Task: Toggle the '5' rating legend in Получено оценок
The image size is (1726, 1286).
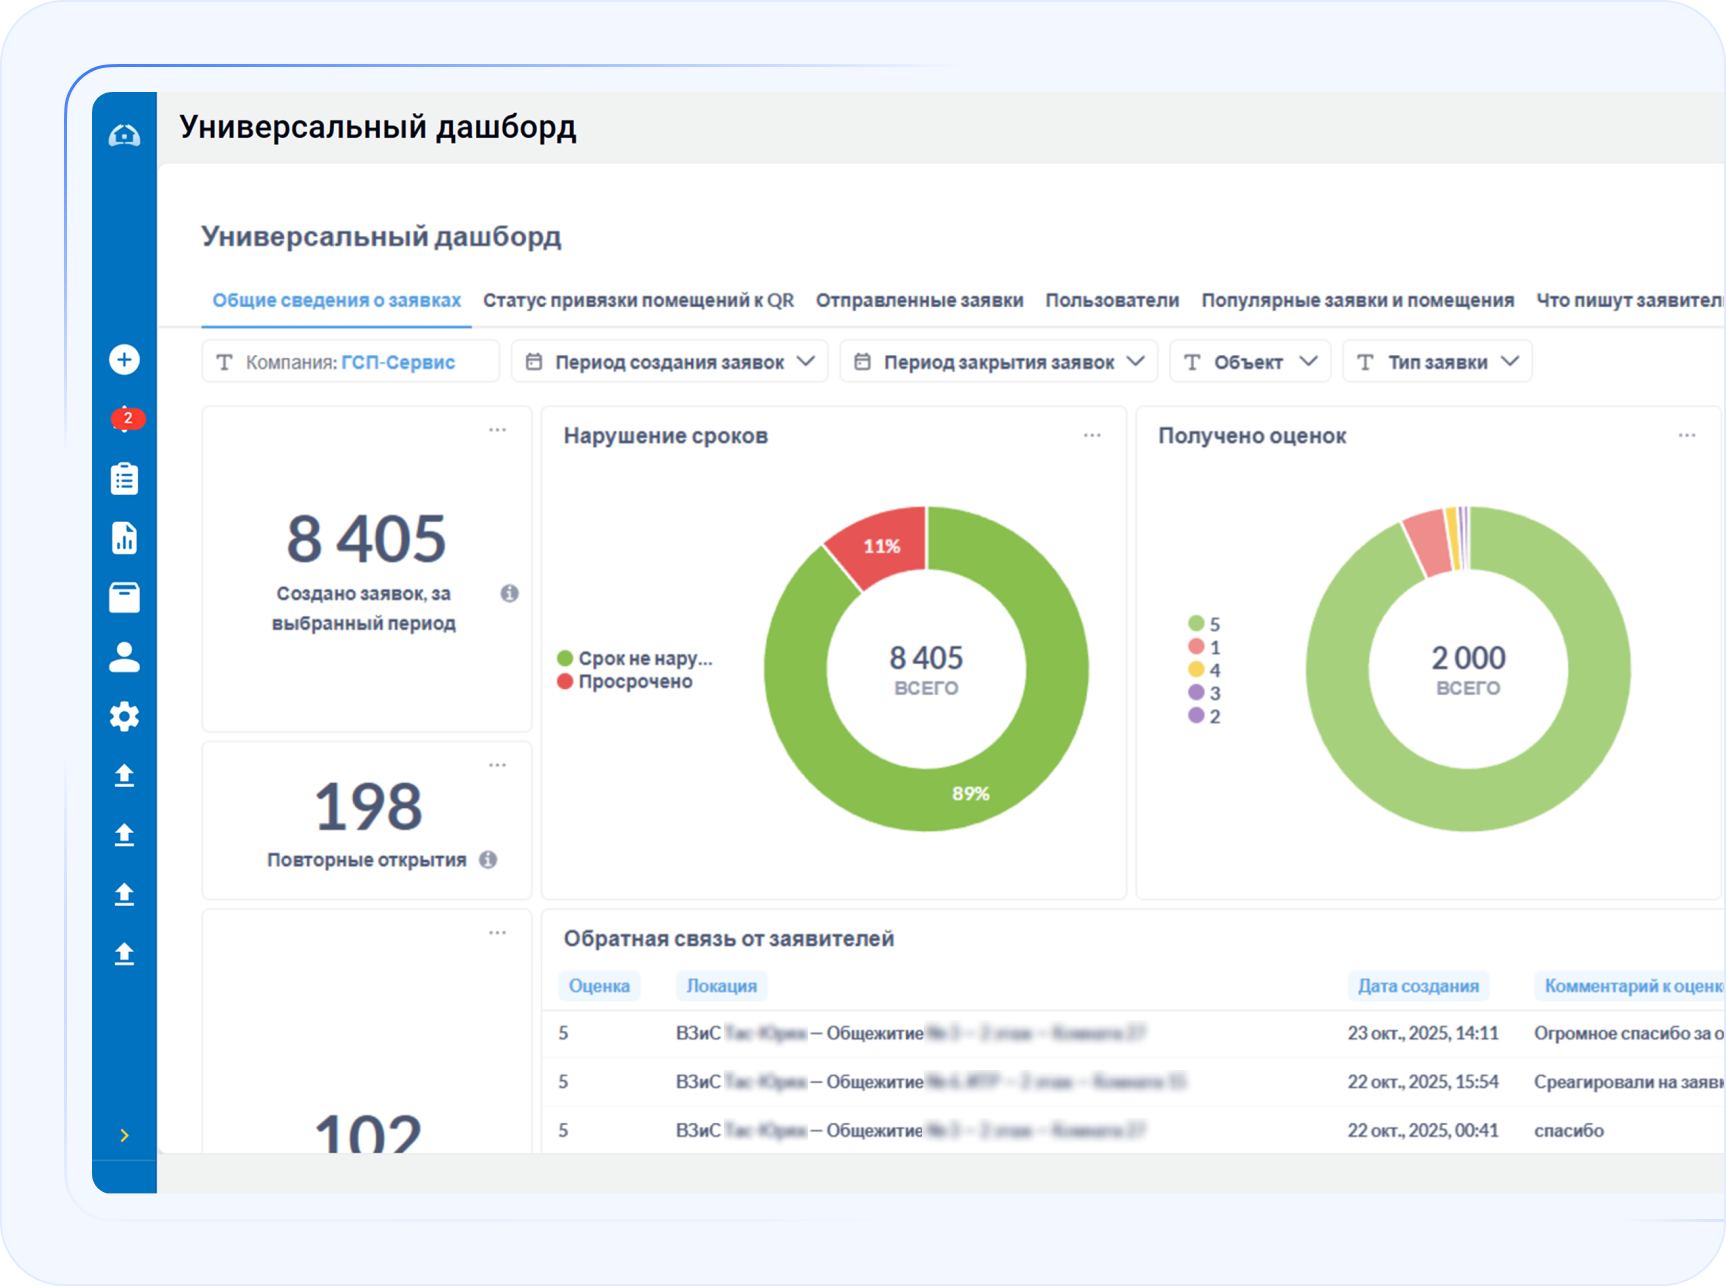Action: pos(1204,623)
